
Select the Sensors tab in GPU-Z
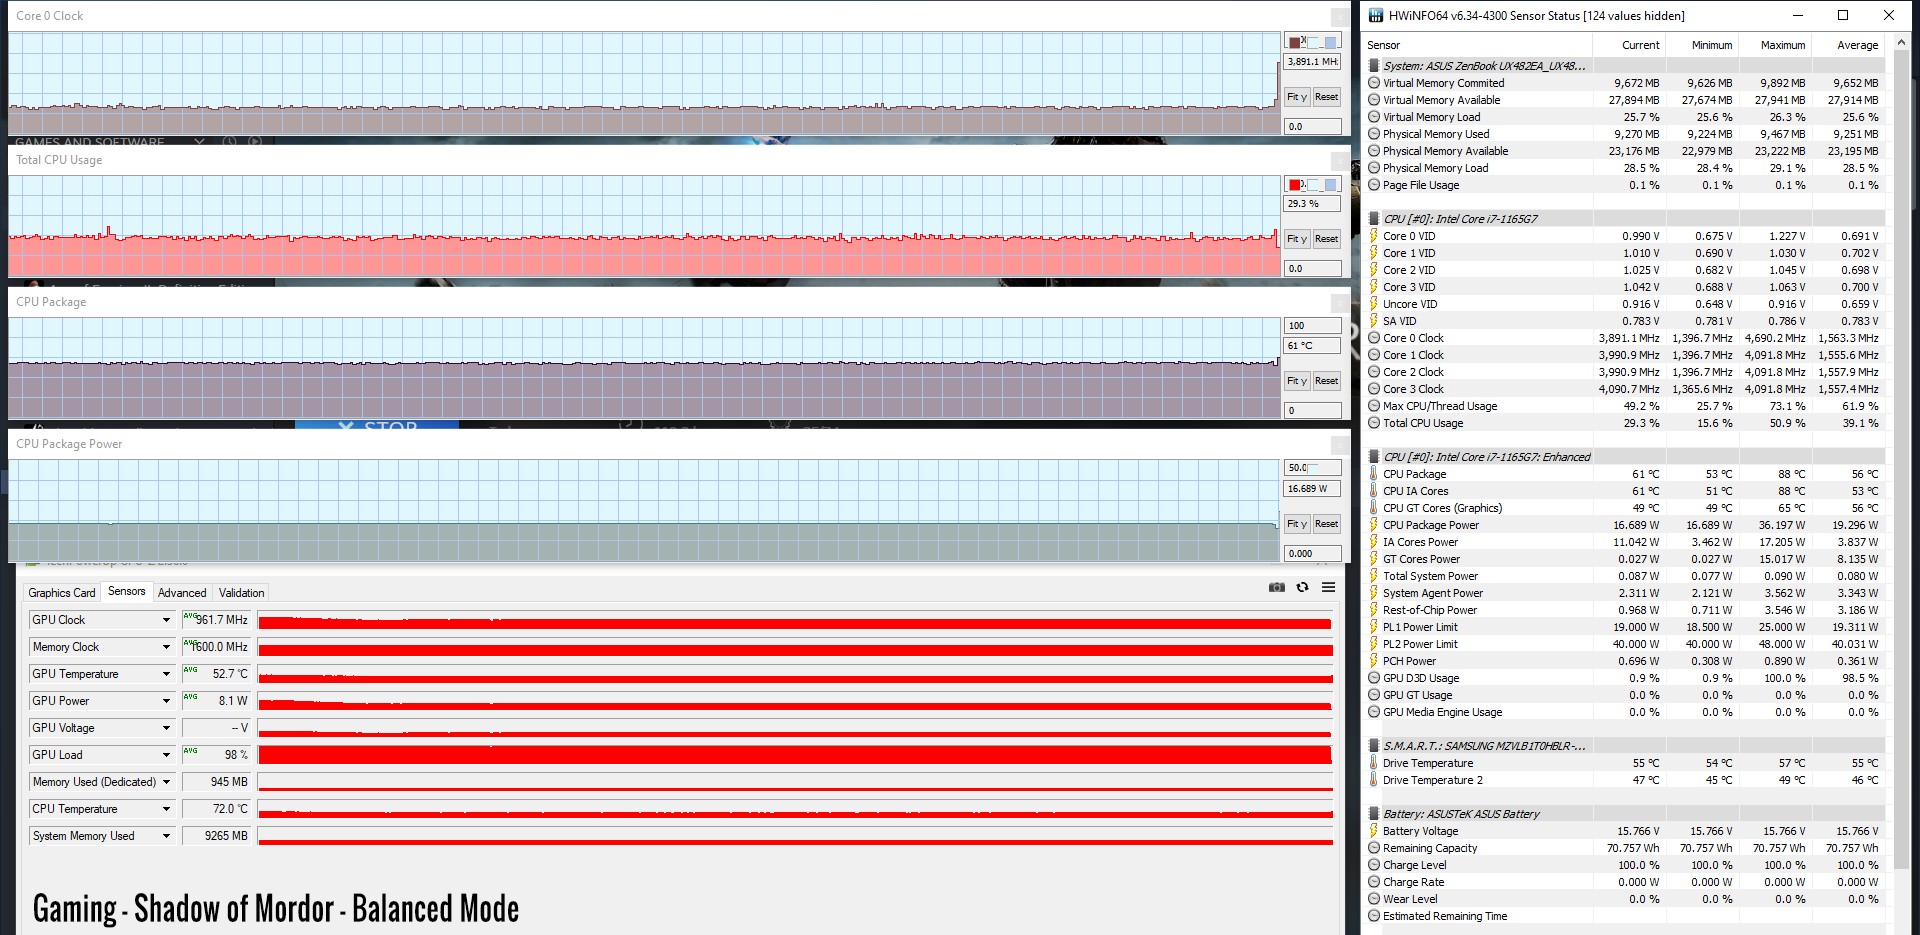tap(127, 592)
